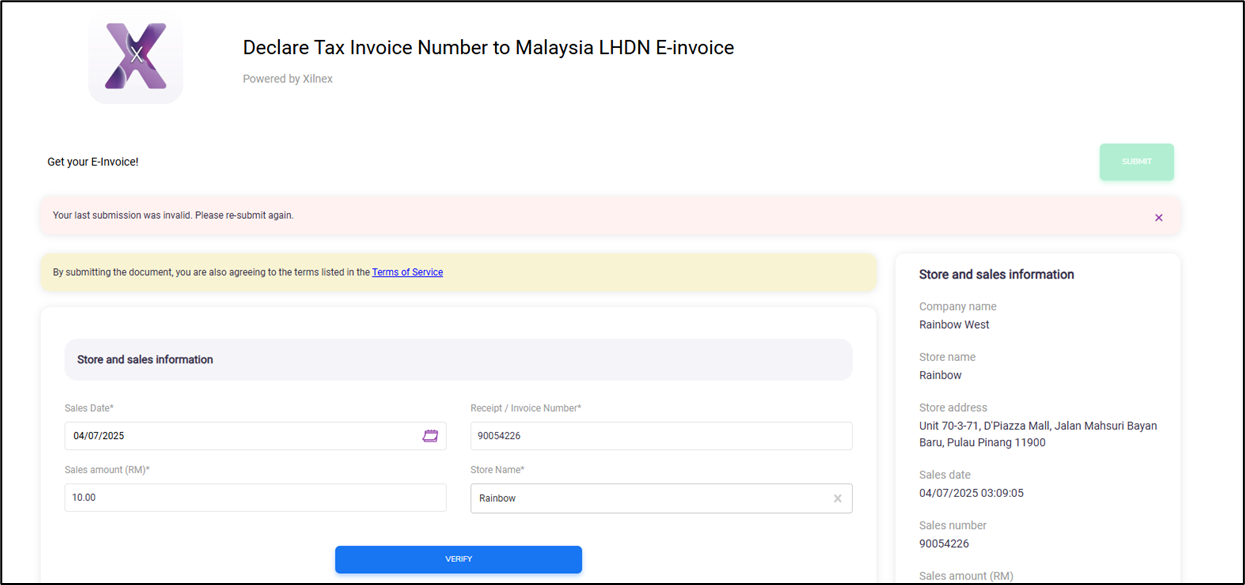Image resolution: width=1245 pixels, height=585 pixels.
Task: Click the D'Piazza Mall store address text
Action: click(1037, 434)
